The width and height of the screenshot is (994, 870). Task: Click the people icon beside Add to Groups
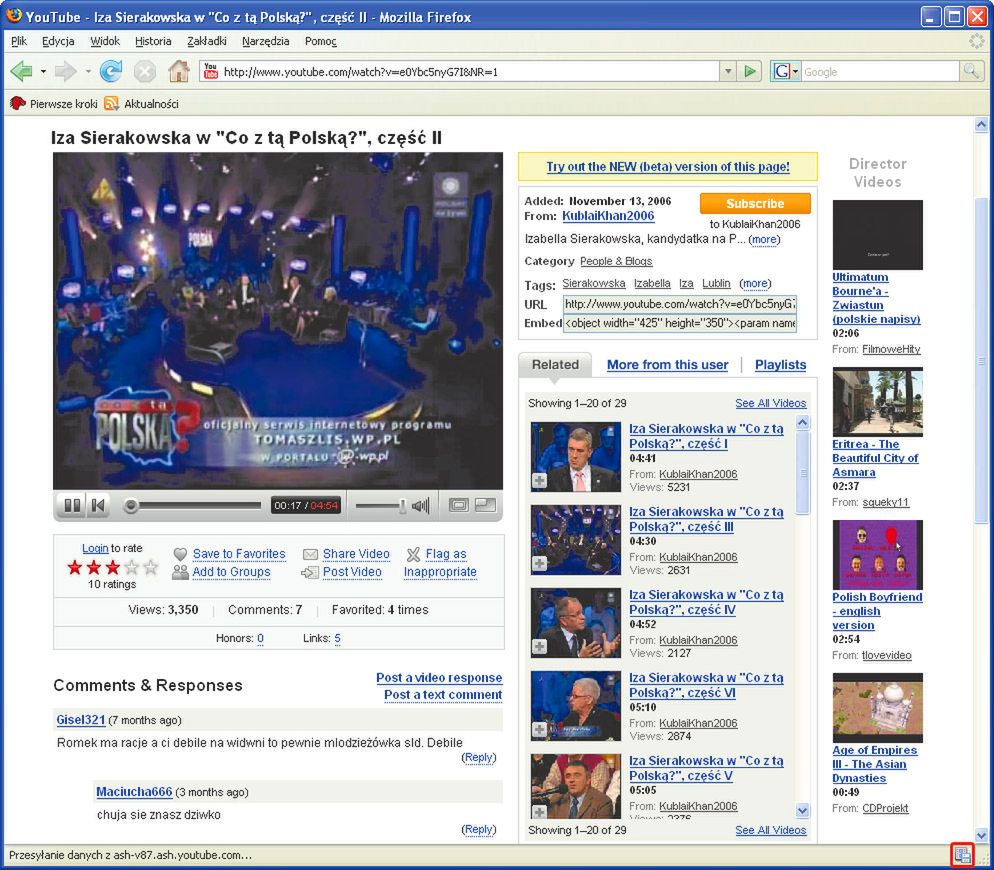(181, 572)
